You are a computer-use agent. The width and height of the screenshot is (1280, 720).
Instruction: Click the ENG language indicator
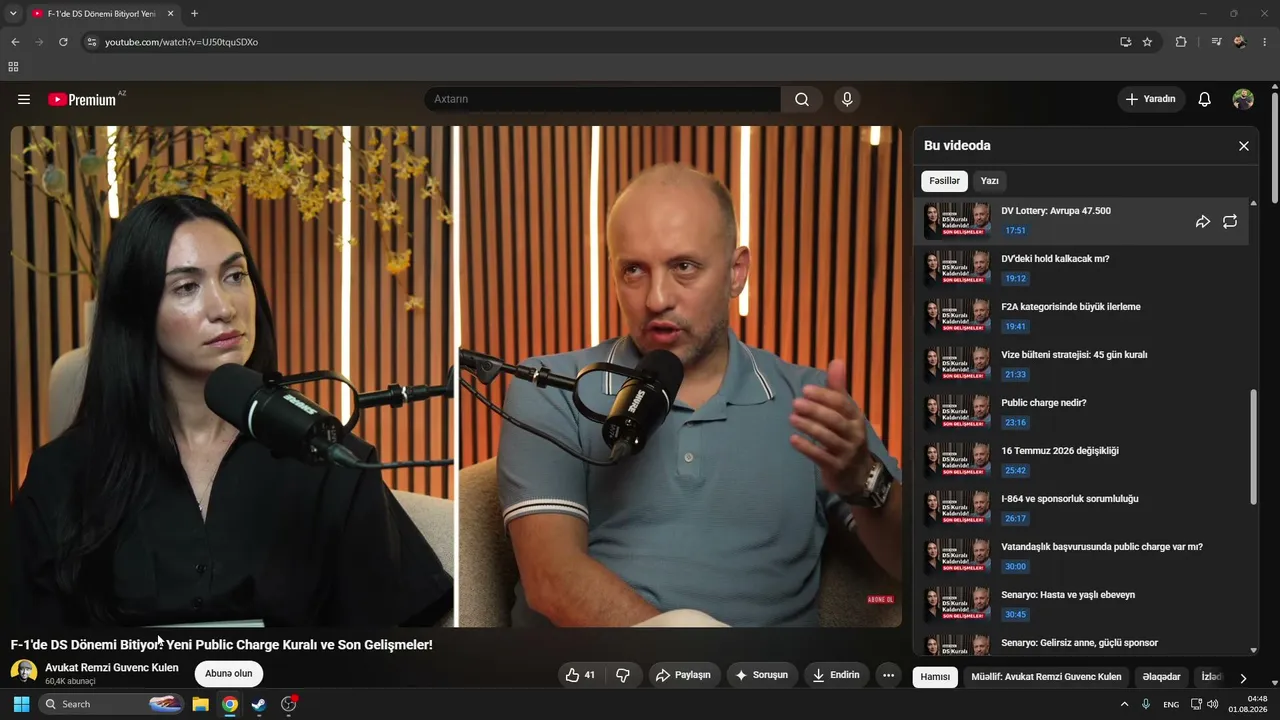[1171, 704]
